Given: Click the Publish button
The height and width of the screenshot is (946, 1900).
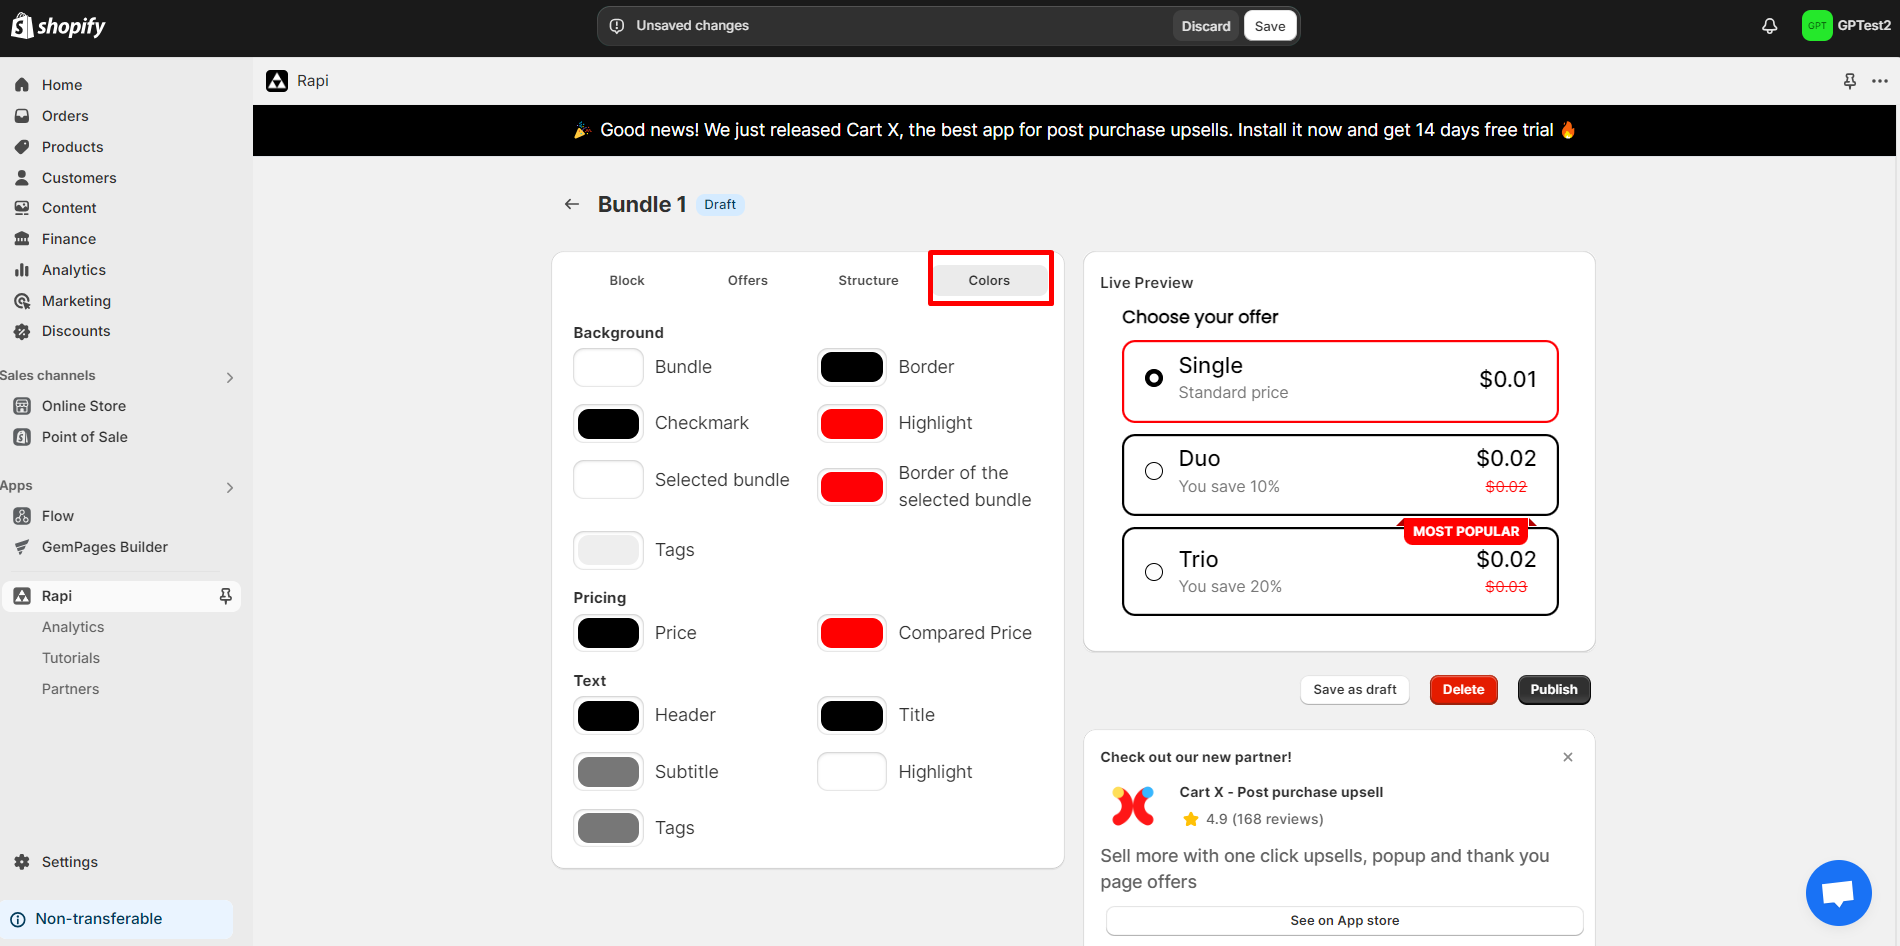Looking at the screenshot, I should [1553, 689].
